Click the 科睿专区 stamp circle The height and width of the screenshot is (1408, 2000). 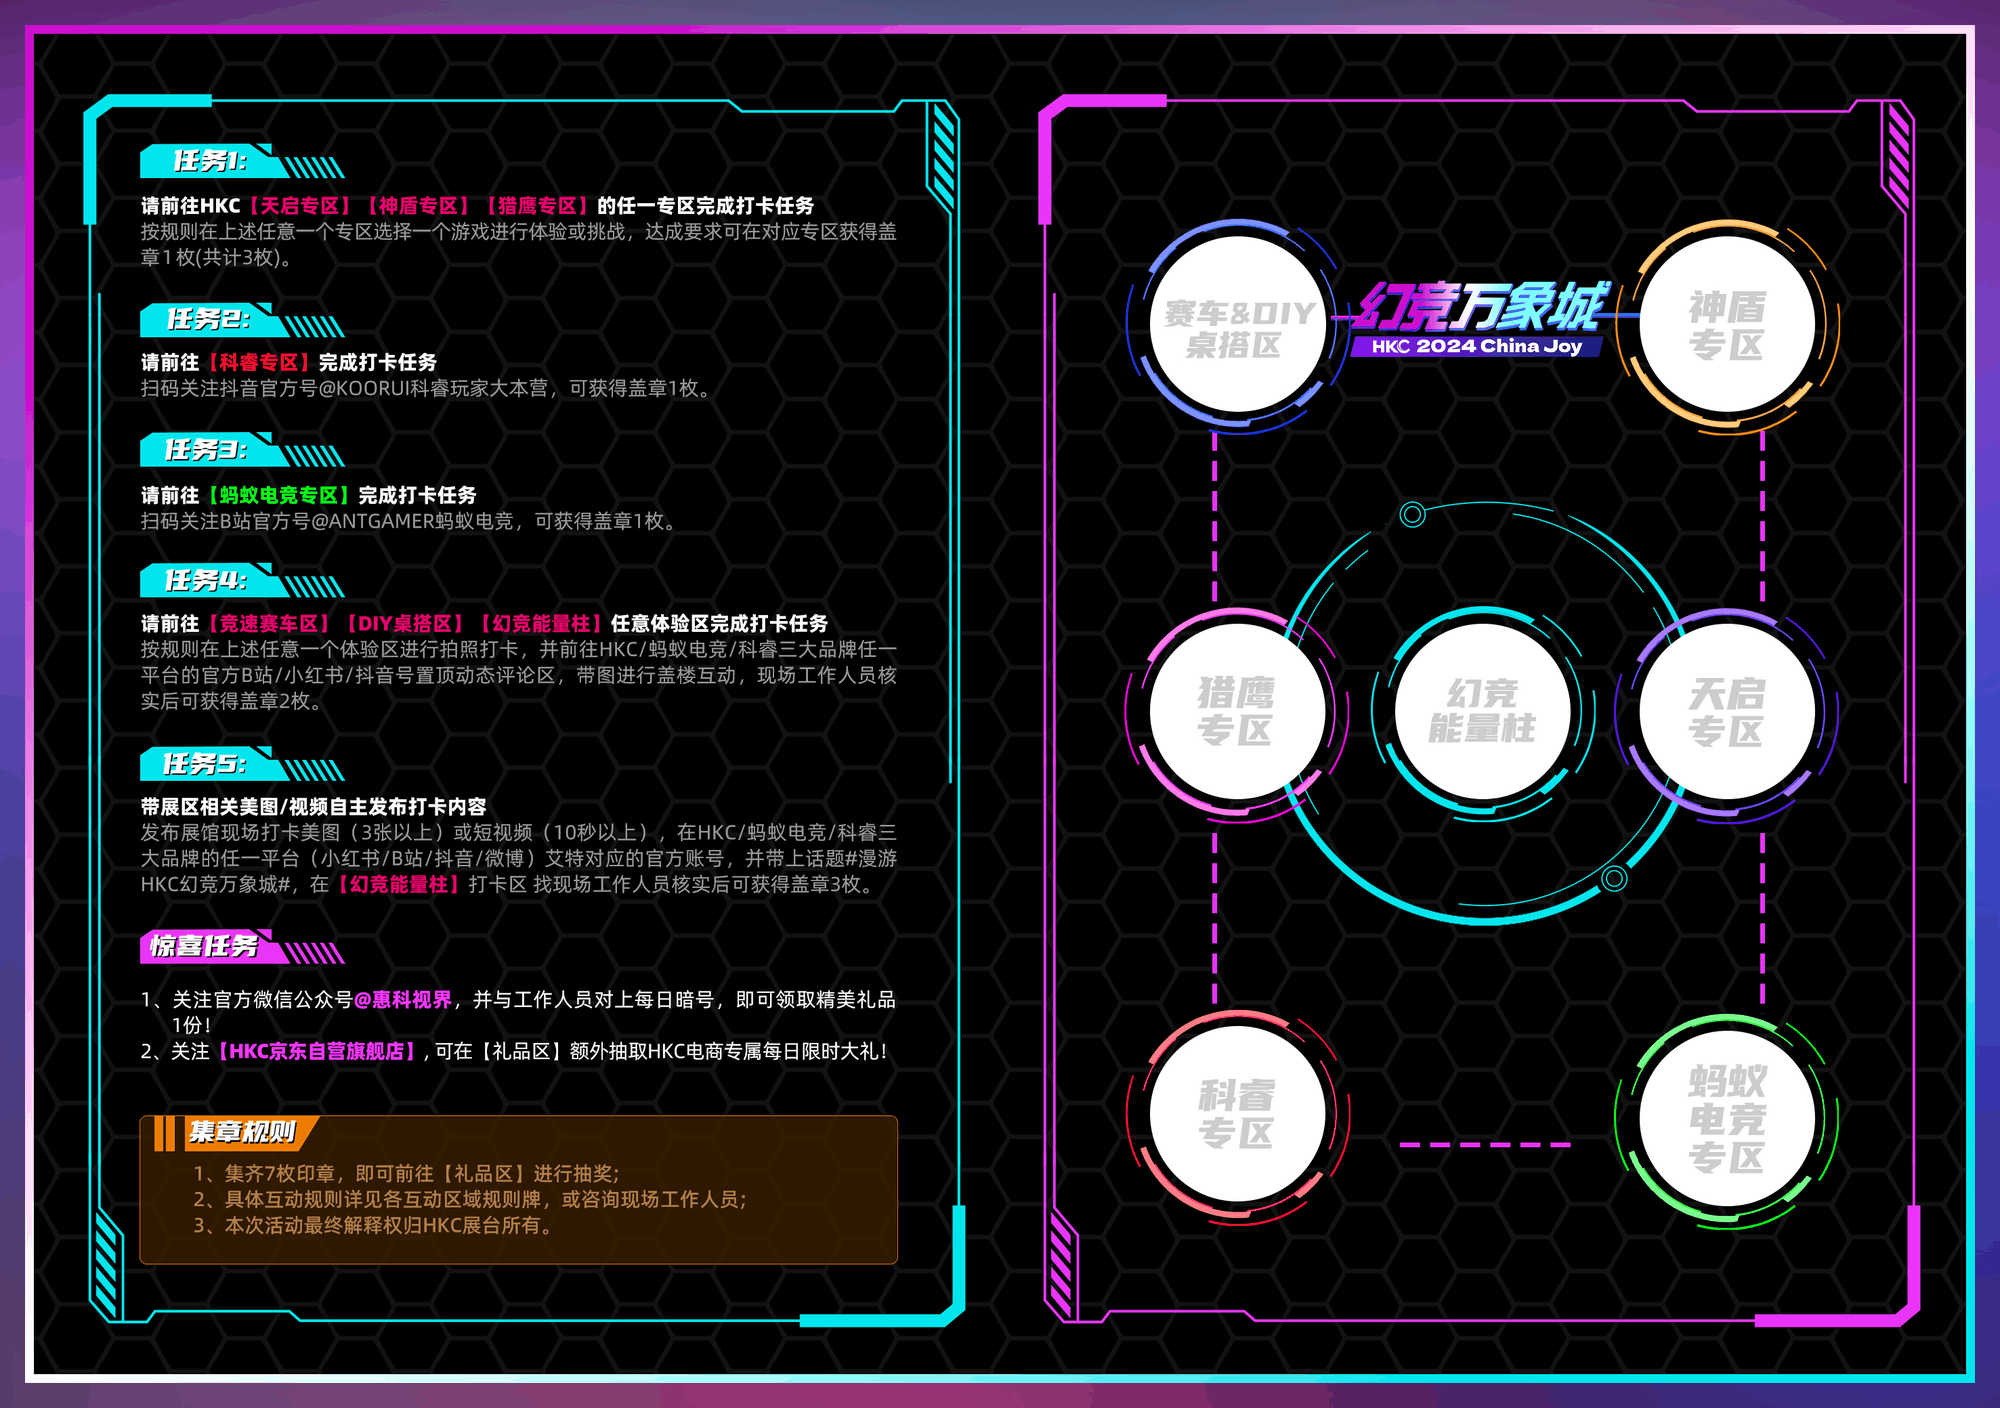click(x=1237, y=1114)
